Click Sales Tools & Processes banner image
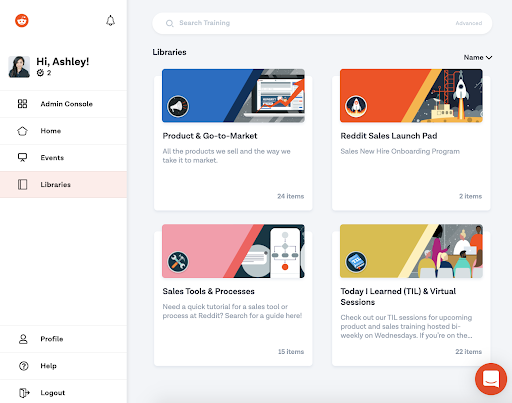 point(233,251)
